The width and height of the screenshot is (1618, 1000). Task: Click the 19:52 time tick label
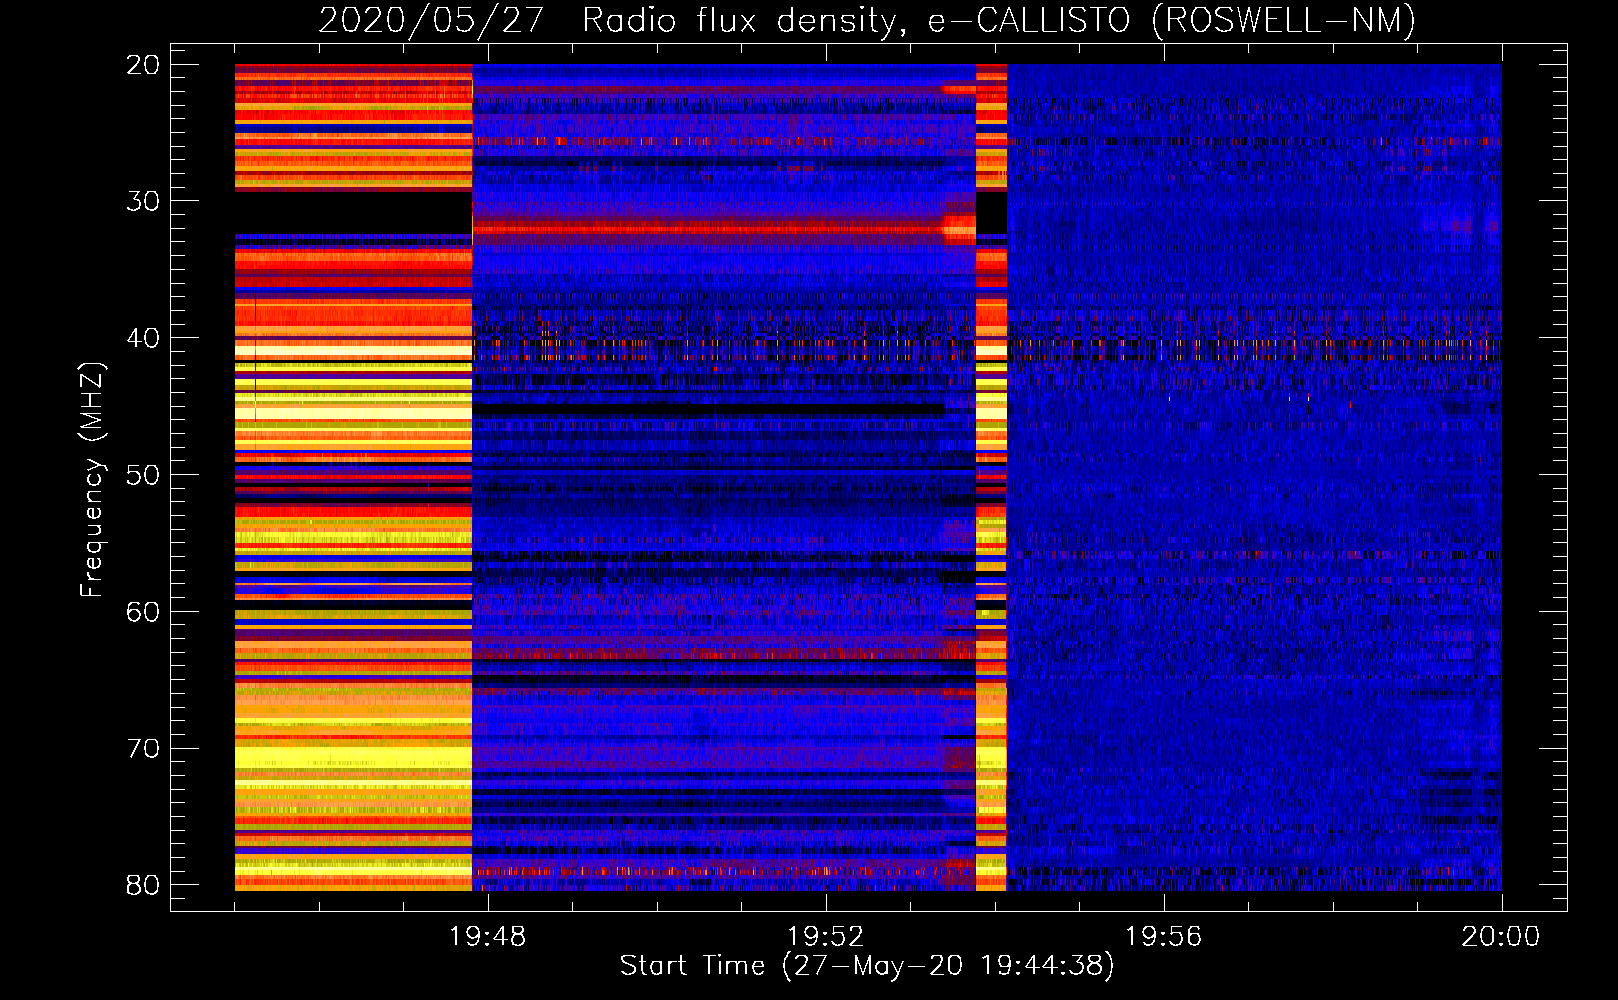click(x=826, y=936)
